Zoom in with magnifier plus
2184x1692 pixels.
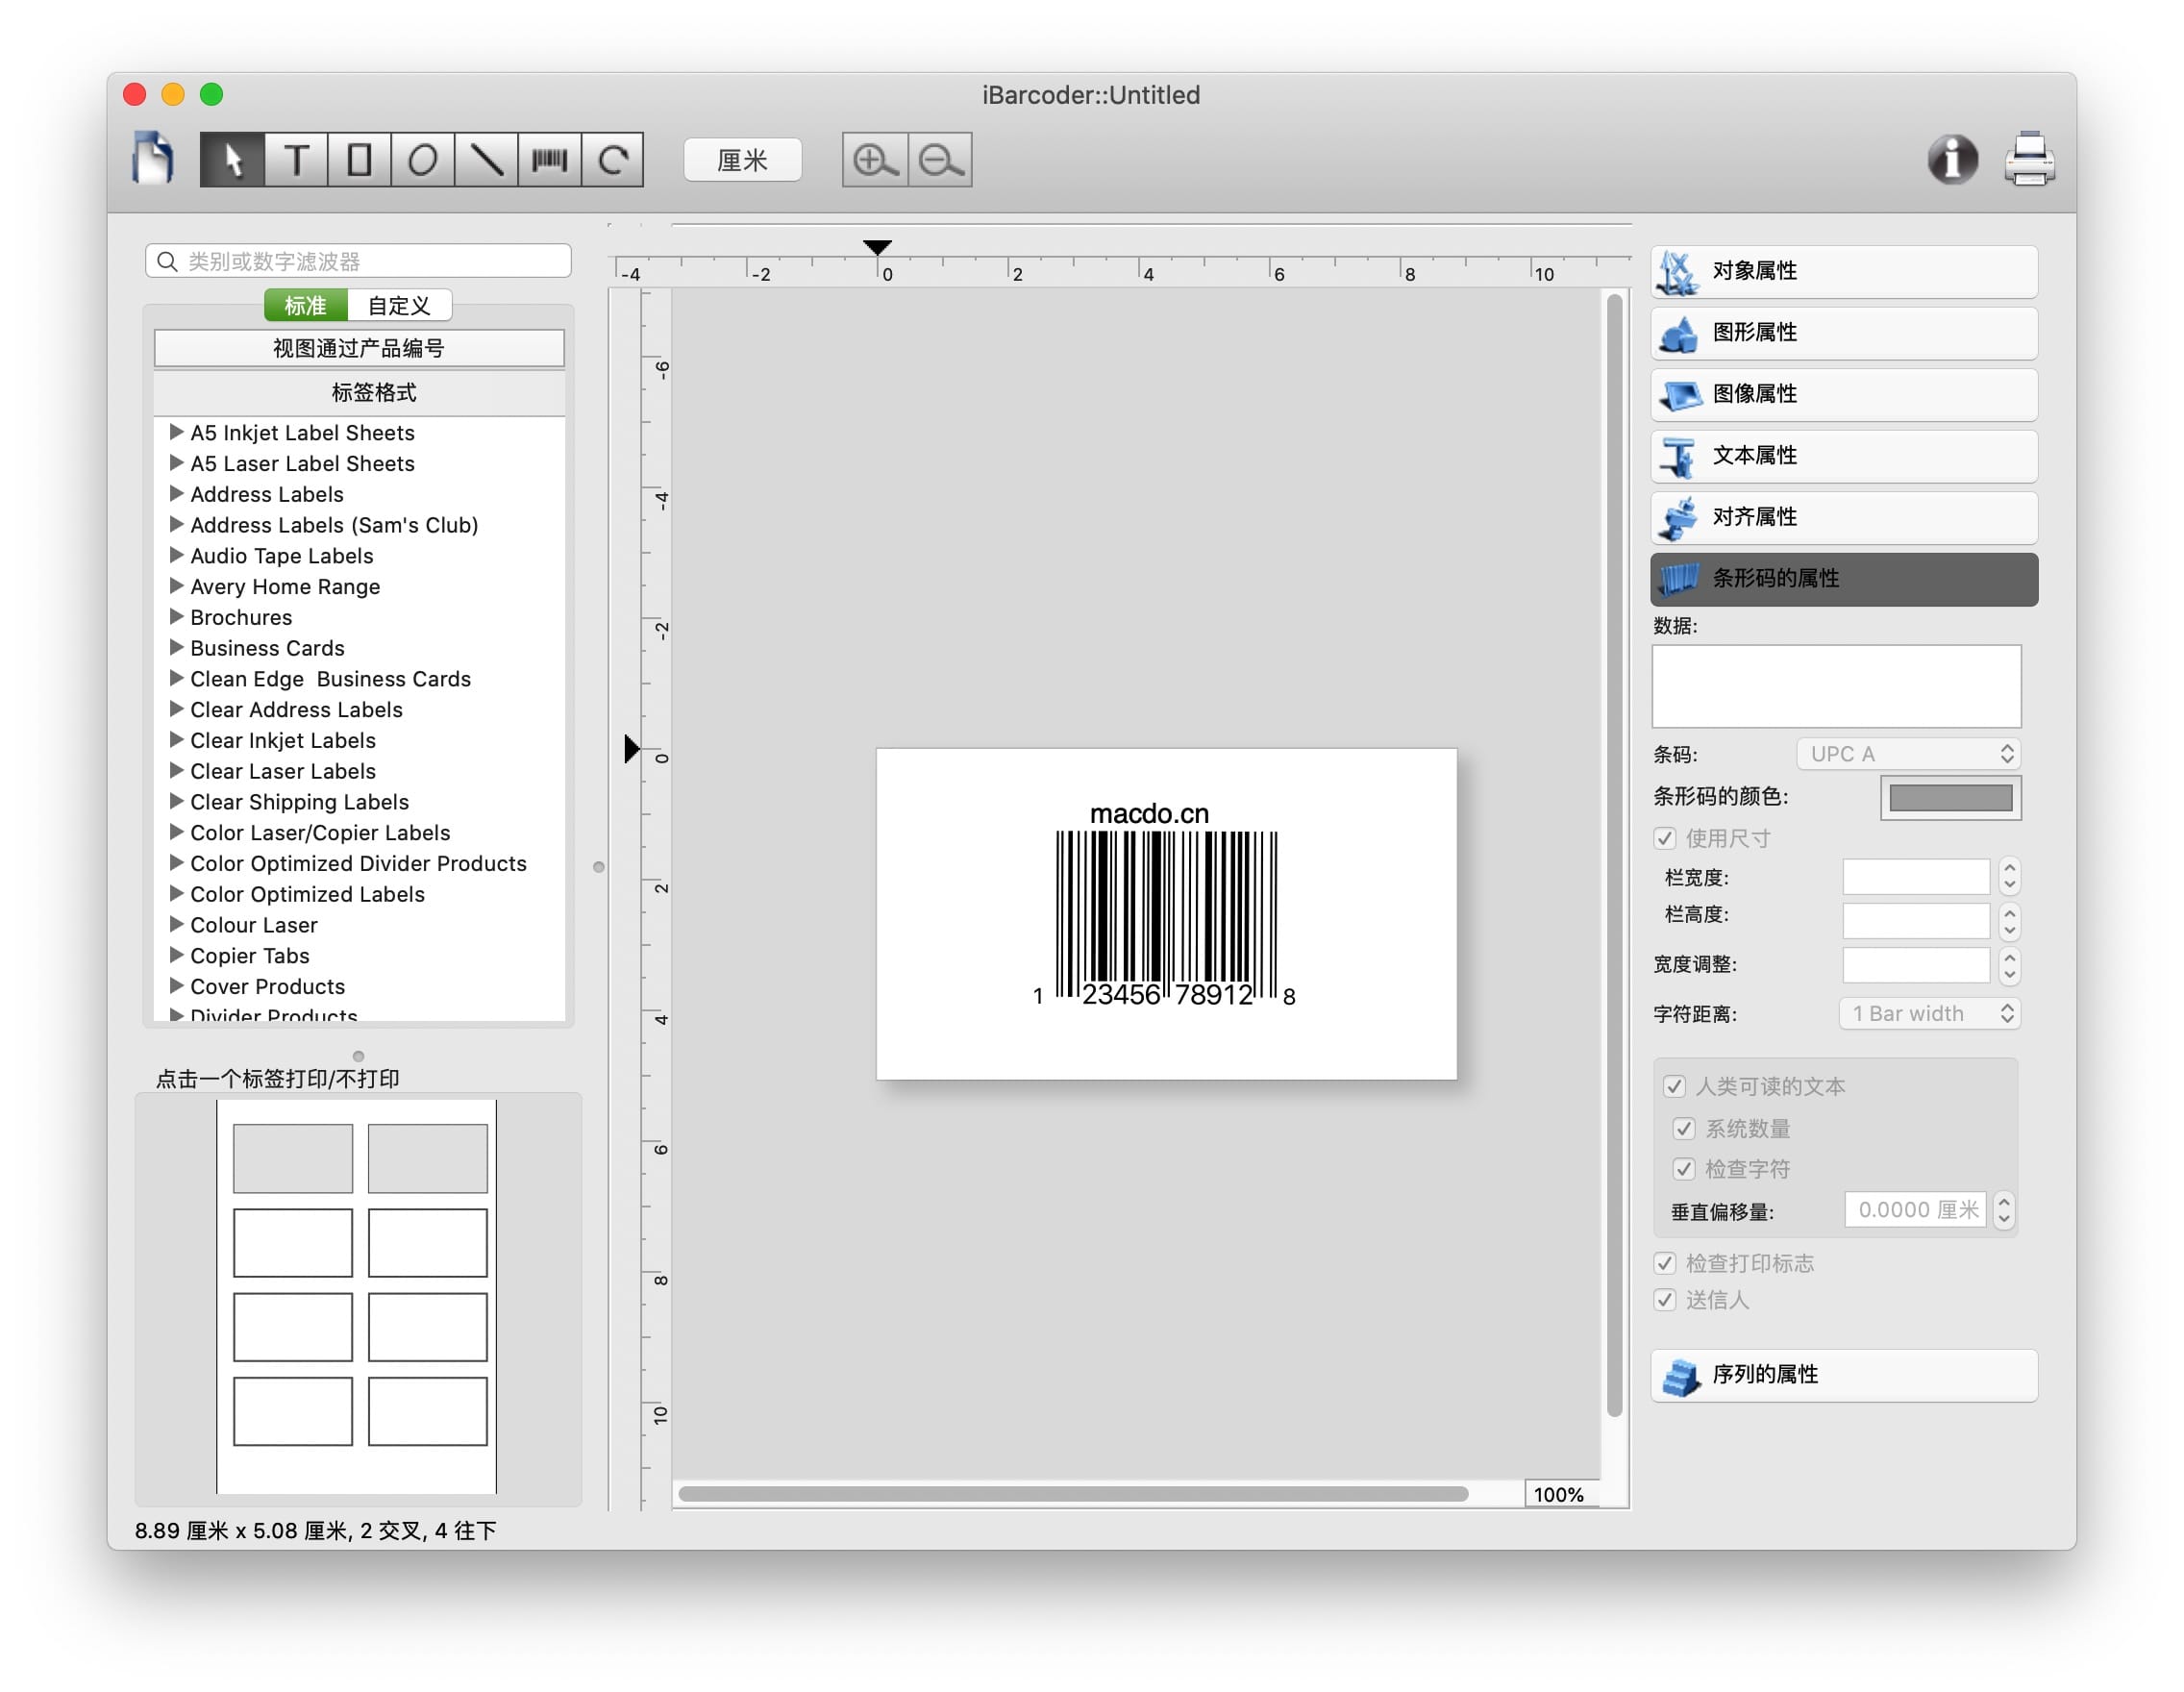tap(875, 159)
